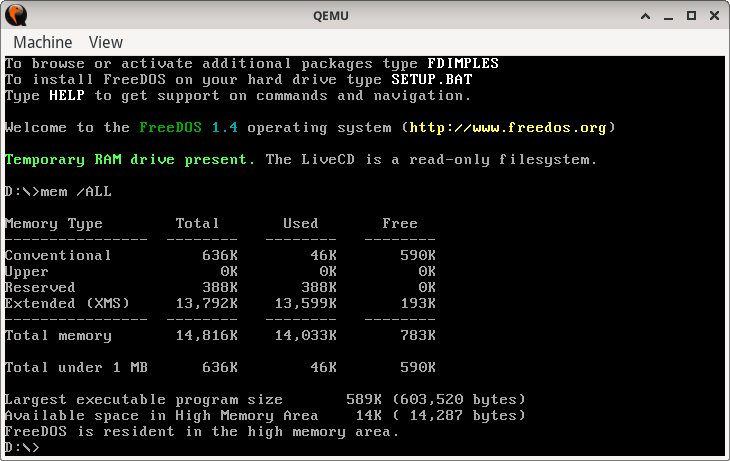
Task: Click 'Largest executable program size' text
Action: point(143,400)
